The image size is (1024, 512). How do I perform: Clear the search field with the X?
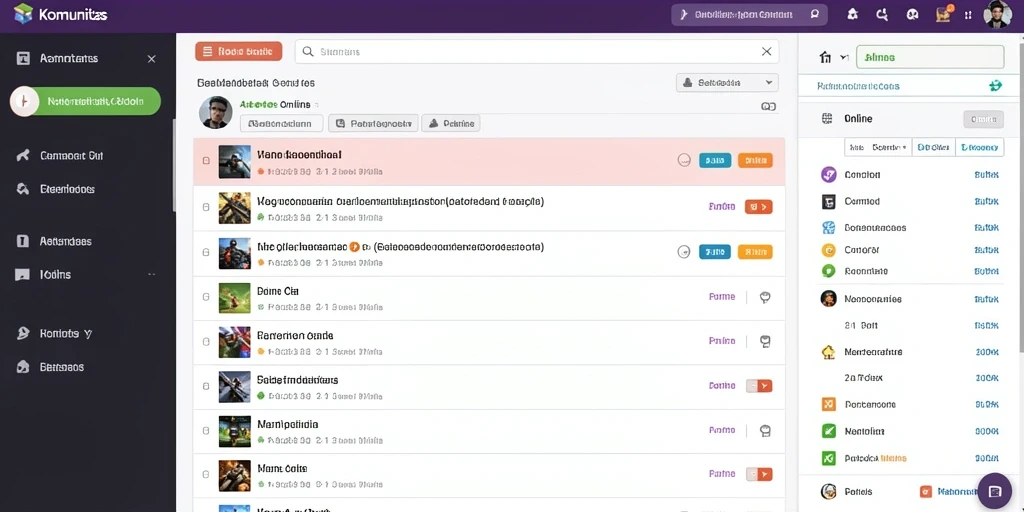767,52
